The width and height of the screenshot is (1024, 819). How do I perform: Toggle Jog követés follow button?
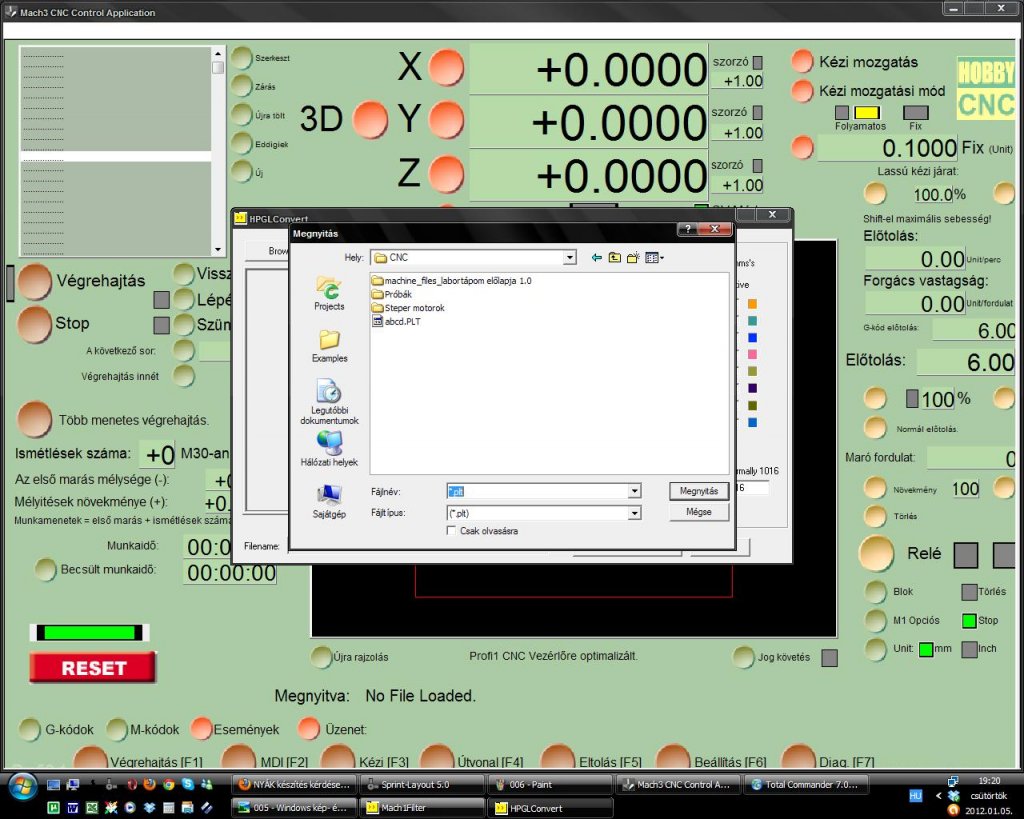[743, 657]
